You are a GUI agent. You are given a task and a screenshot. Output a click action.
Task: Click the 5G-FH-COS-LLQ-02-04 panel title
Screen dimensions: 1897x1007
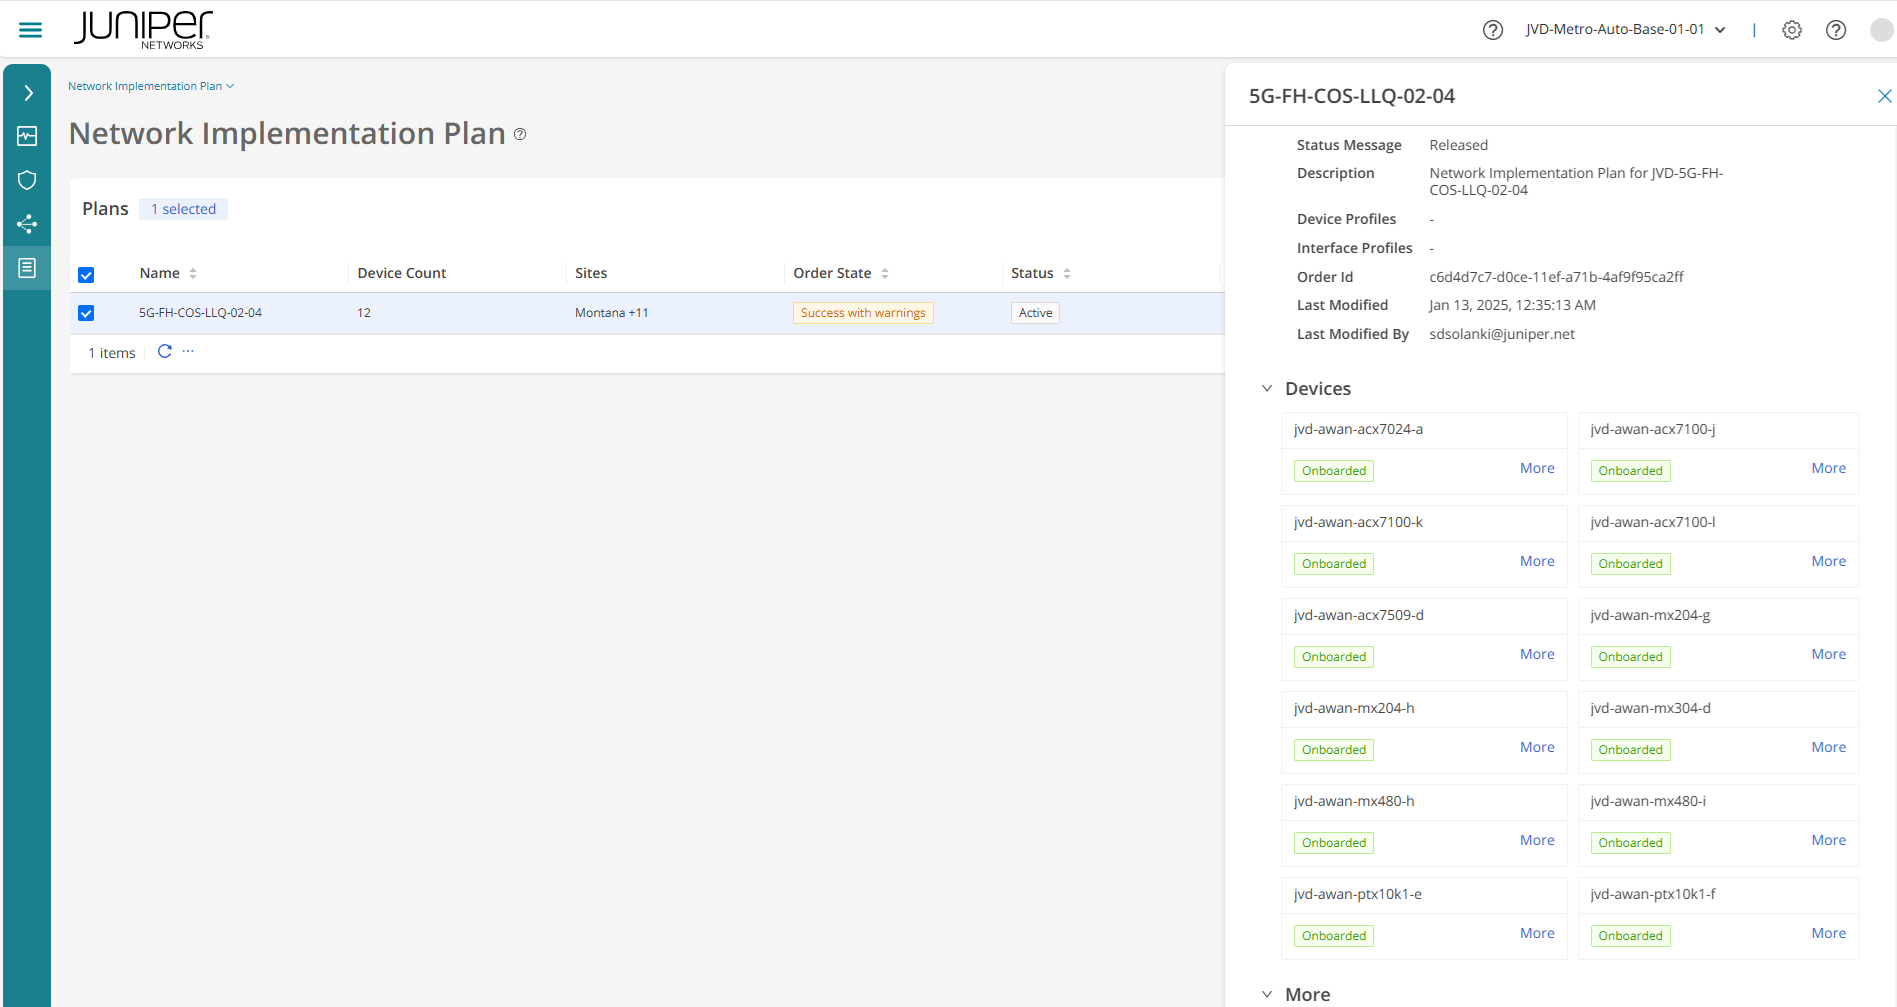click(x=1352, y=96)
